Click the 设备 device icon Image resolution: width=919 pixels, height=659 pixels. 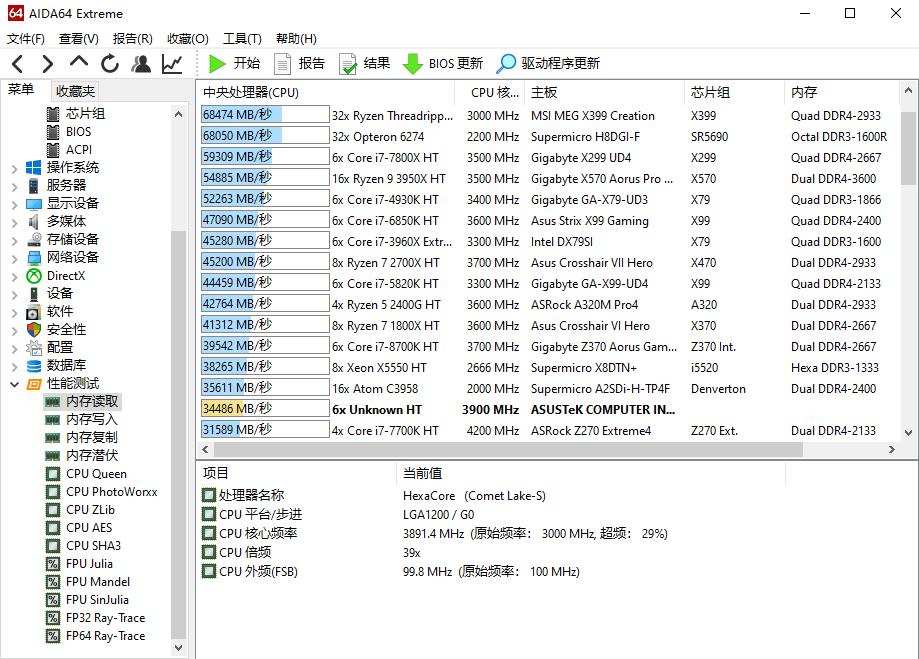pos(34,294)
